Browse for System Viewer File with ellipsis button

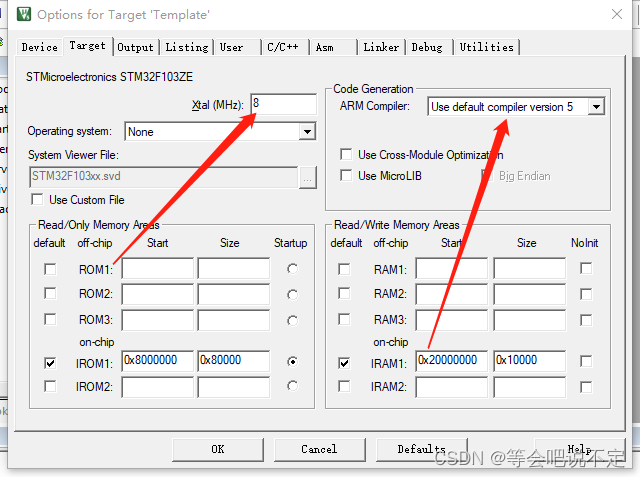coord(307,178)
